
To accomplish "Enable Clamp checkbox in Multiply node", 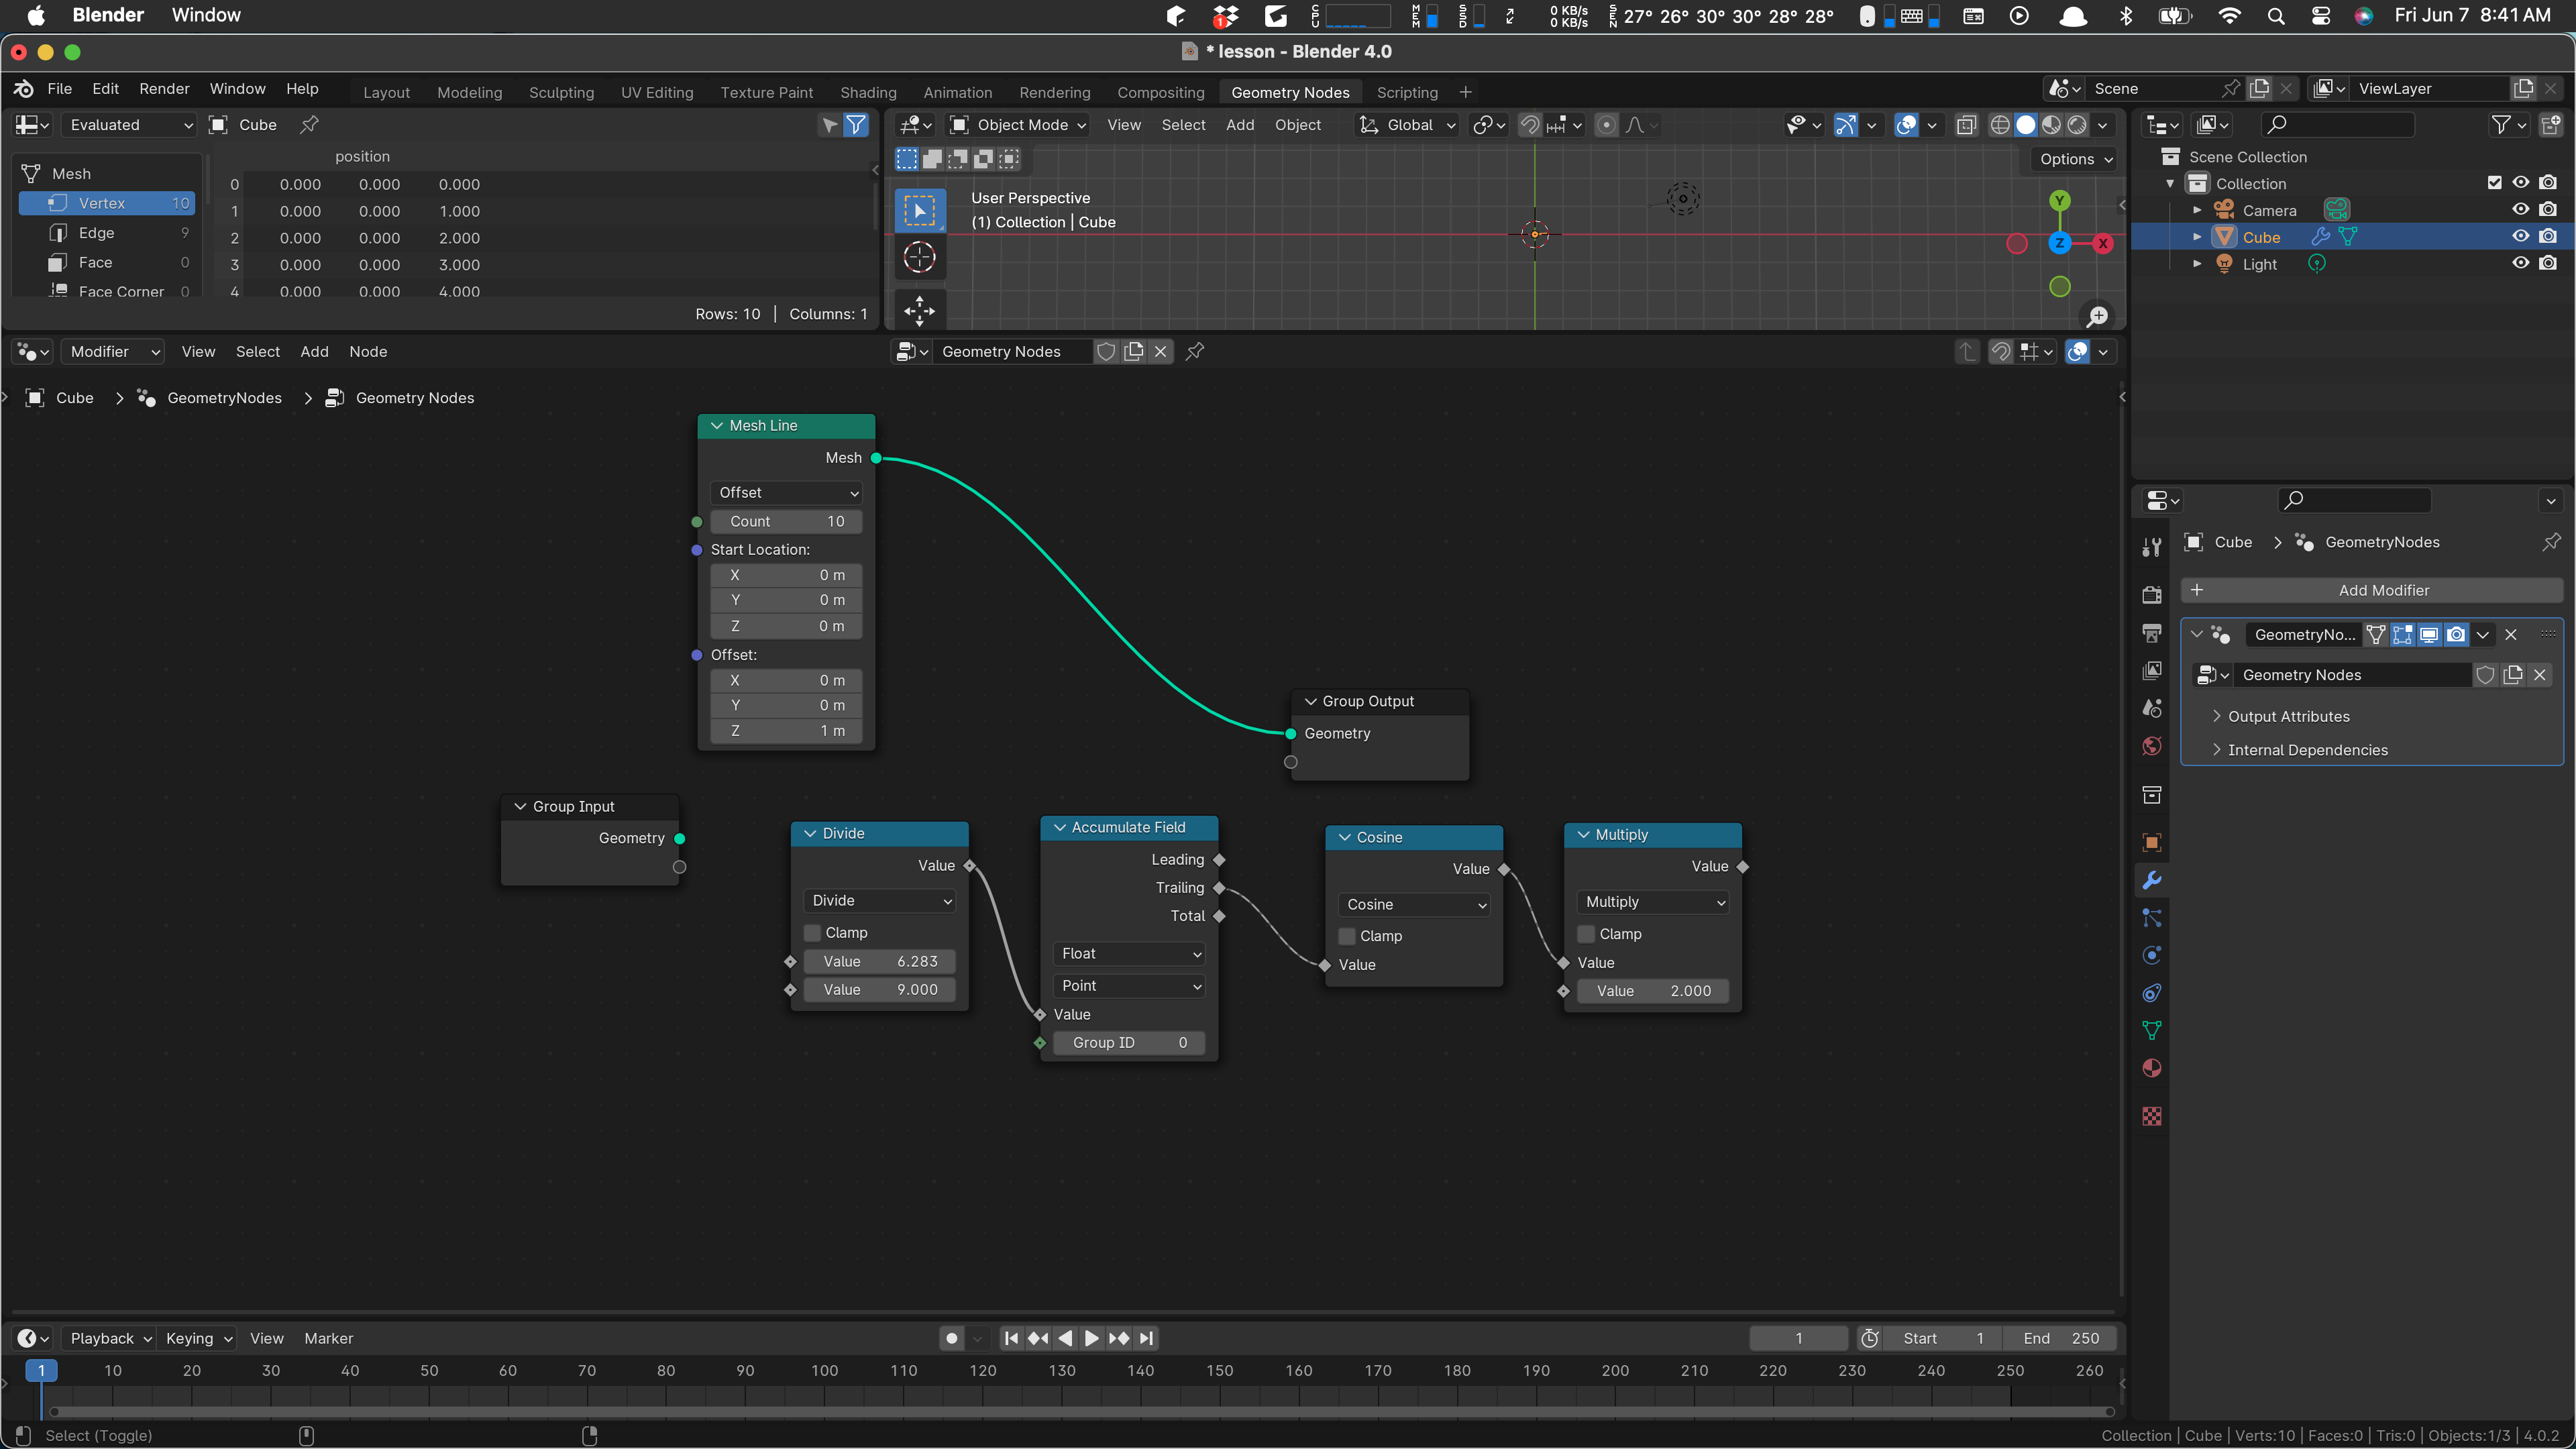I will tap(1586, 934).
